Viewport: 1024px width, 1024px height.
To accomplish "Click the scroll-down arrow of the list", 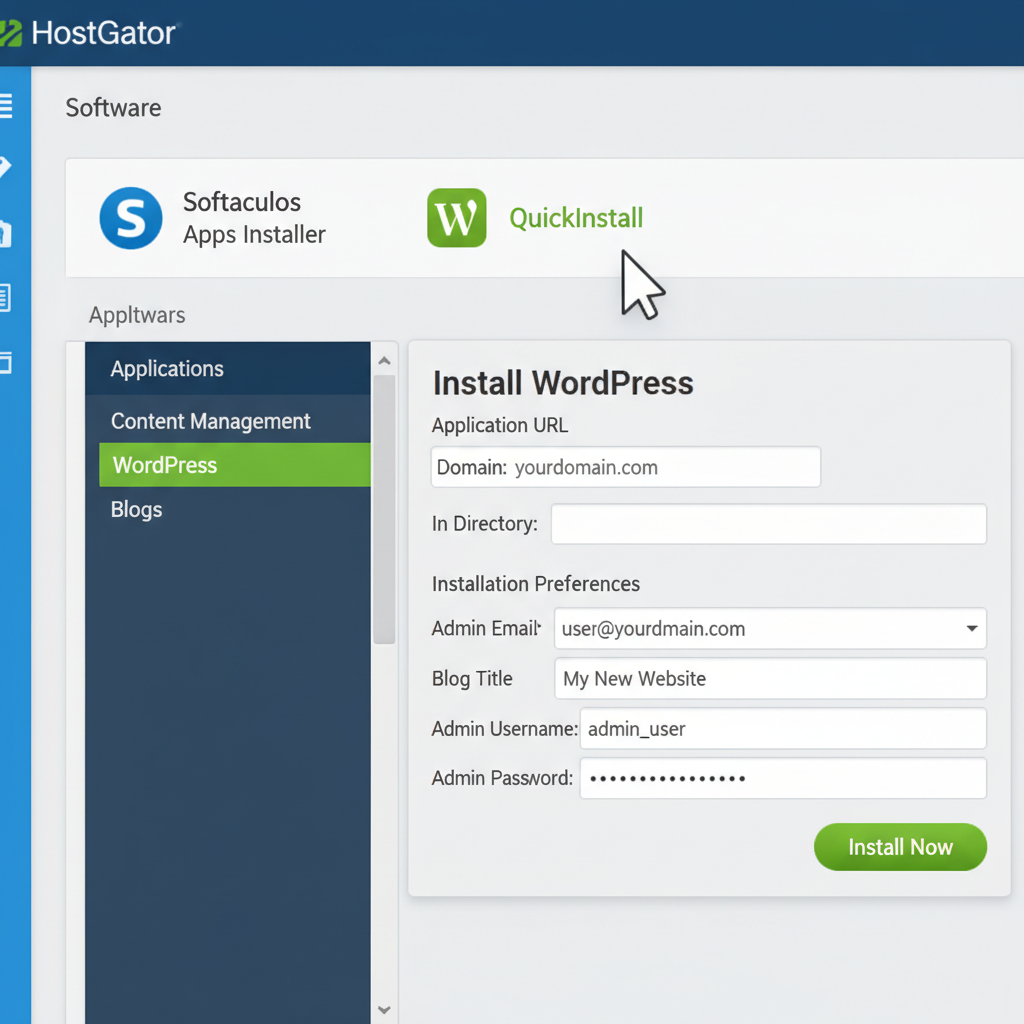I will click(x=384, y=1010).
